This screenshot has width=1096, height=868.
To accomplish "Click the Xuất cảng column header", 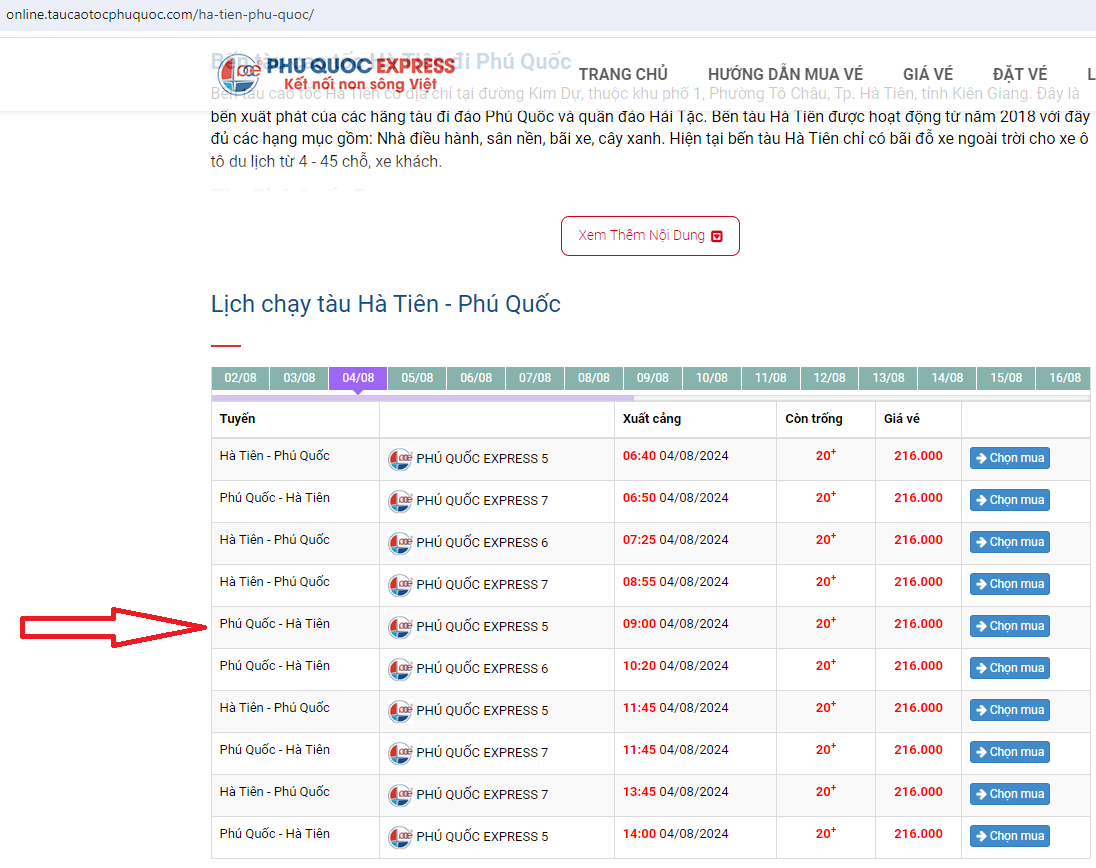I will click(651, 419).
